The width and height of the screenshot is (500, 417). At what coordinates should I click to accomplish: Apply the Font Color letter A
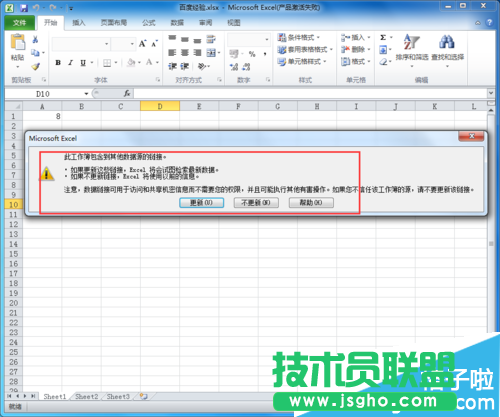[x=149, y=62]
